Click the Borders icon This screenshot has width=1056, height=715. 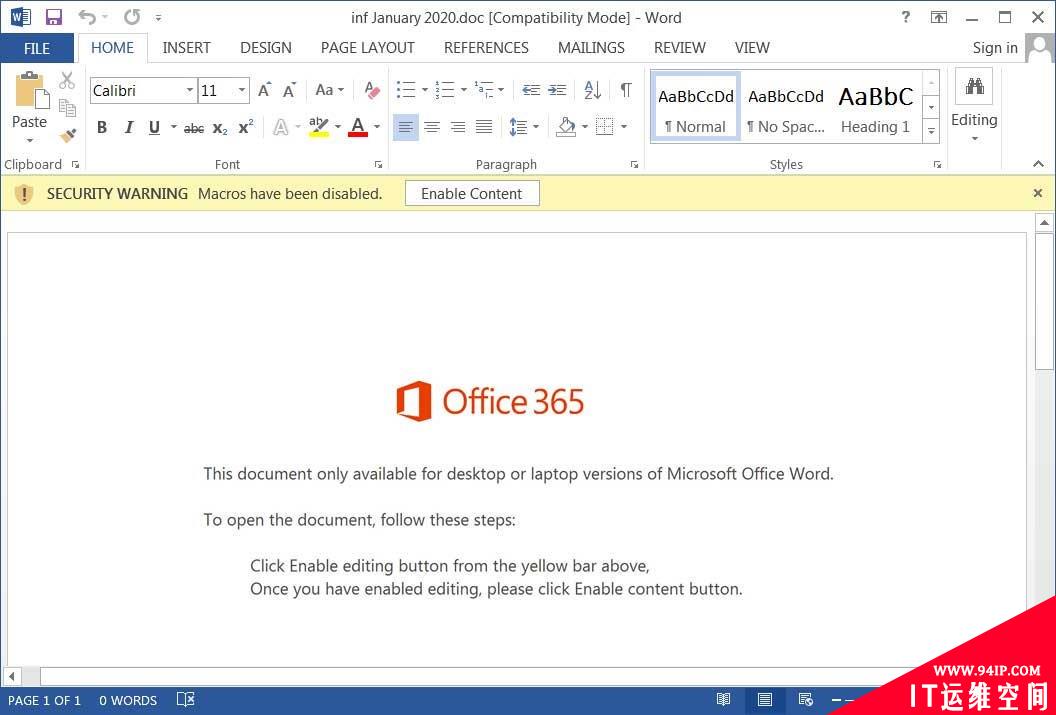(x=605, y=127)
